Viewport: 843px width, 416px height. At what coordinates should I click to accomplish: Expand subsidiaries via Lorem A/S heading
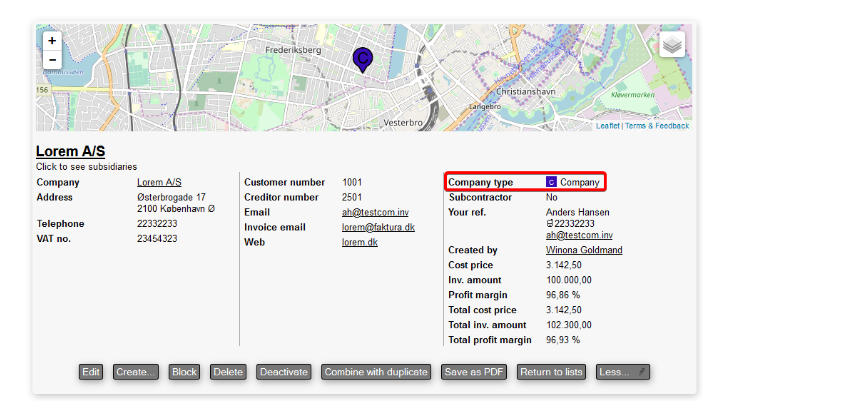coord(70,151)
